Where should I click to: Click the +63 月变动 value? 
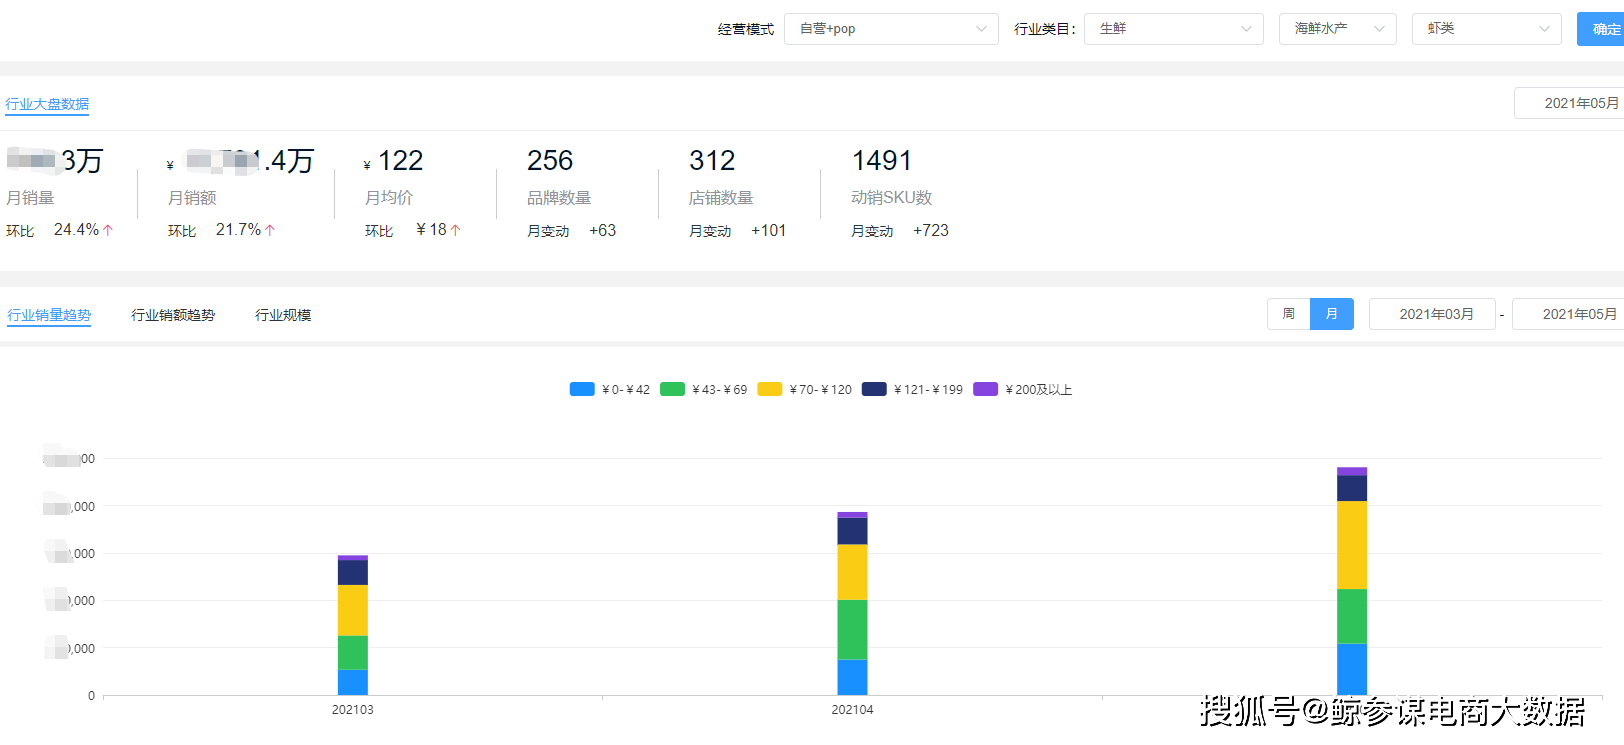602,231
